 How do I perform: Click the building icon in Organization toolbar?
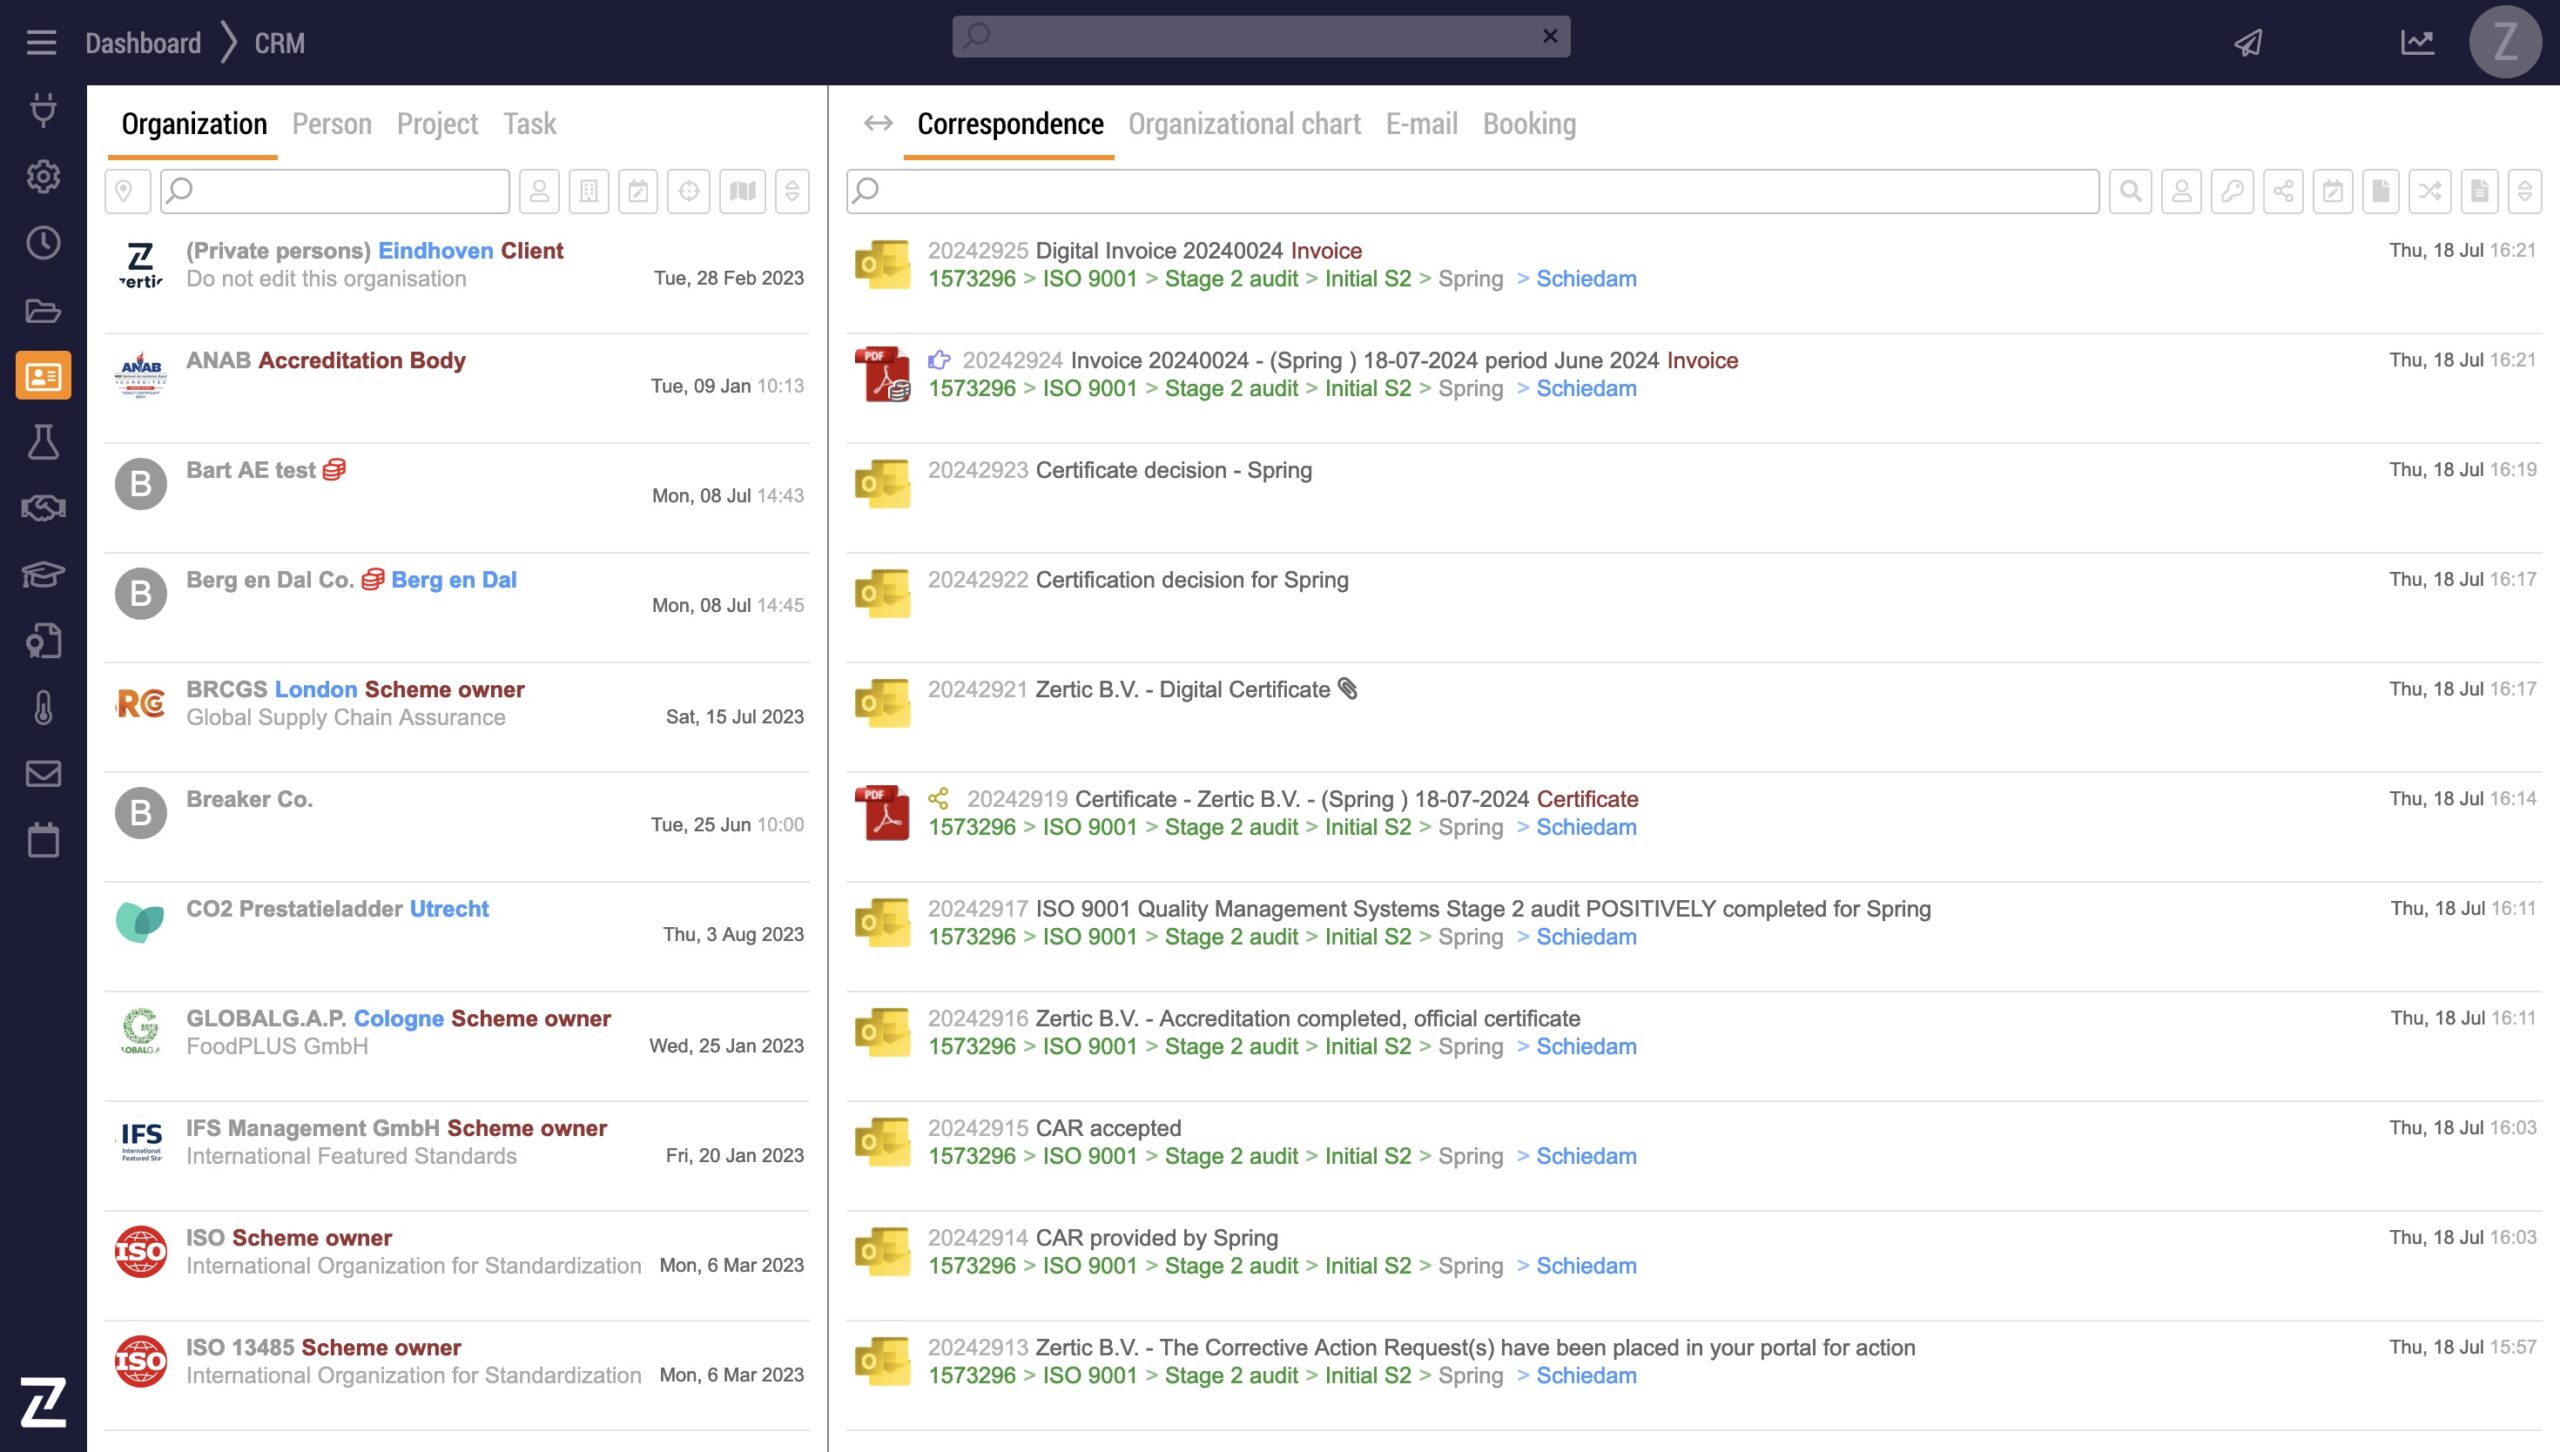589,191
